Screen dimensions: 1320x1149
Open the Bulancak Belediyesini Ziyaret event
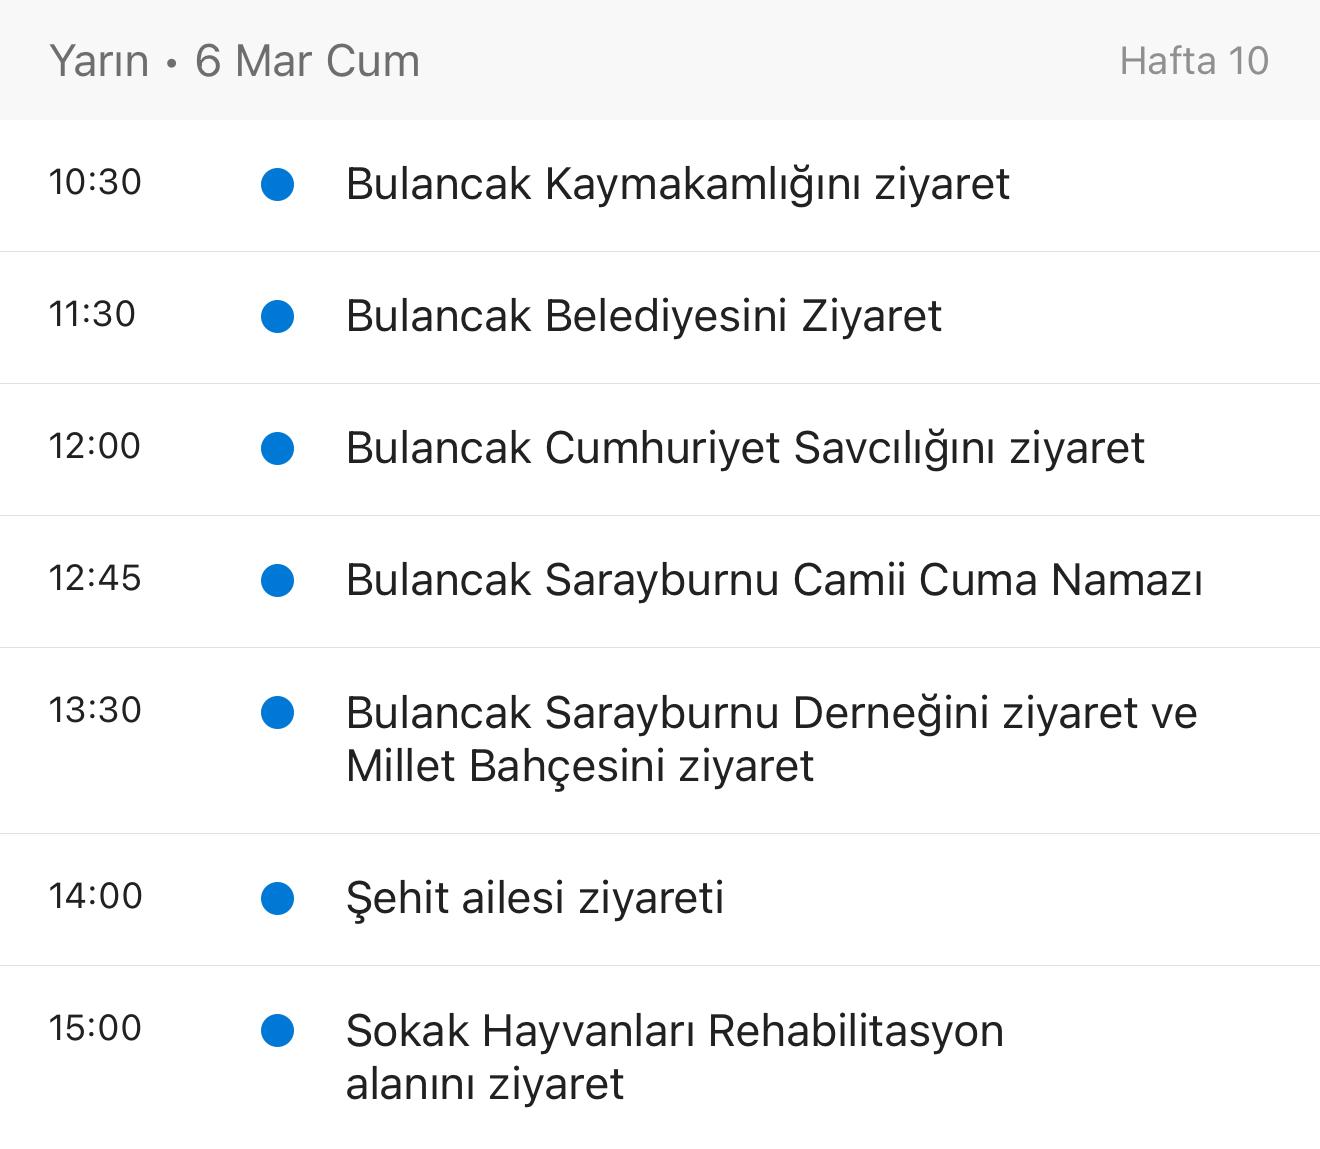(643, 316)
